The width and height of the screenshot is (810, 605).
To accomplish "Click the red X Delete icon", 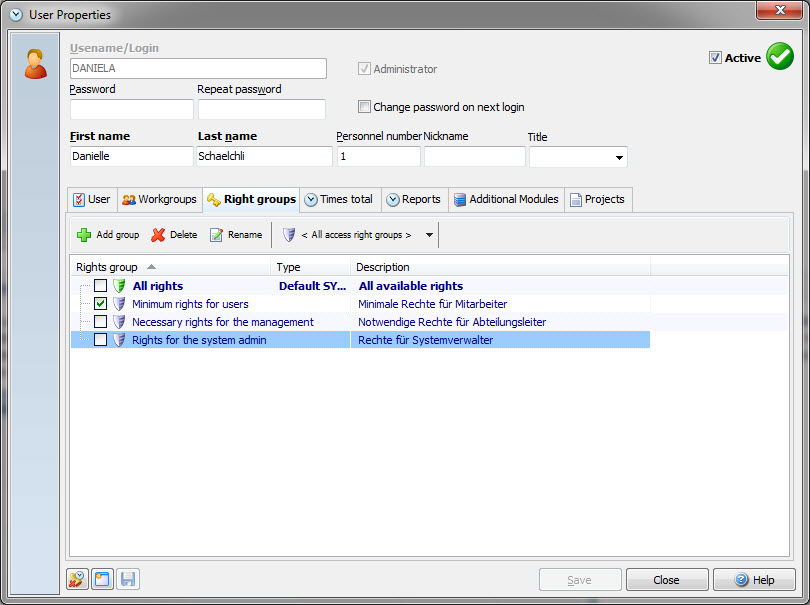I will tap(158, 235).
